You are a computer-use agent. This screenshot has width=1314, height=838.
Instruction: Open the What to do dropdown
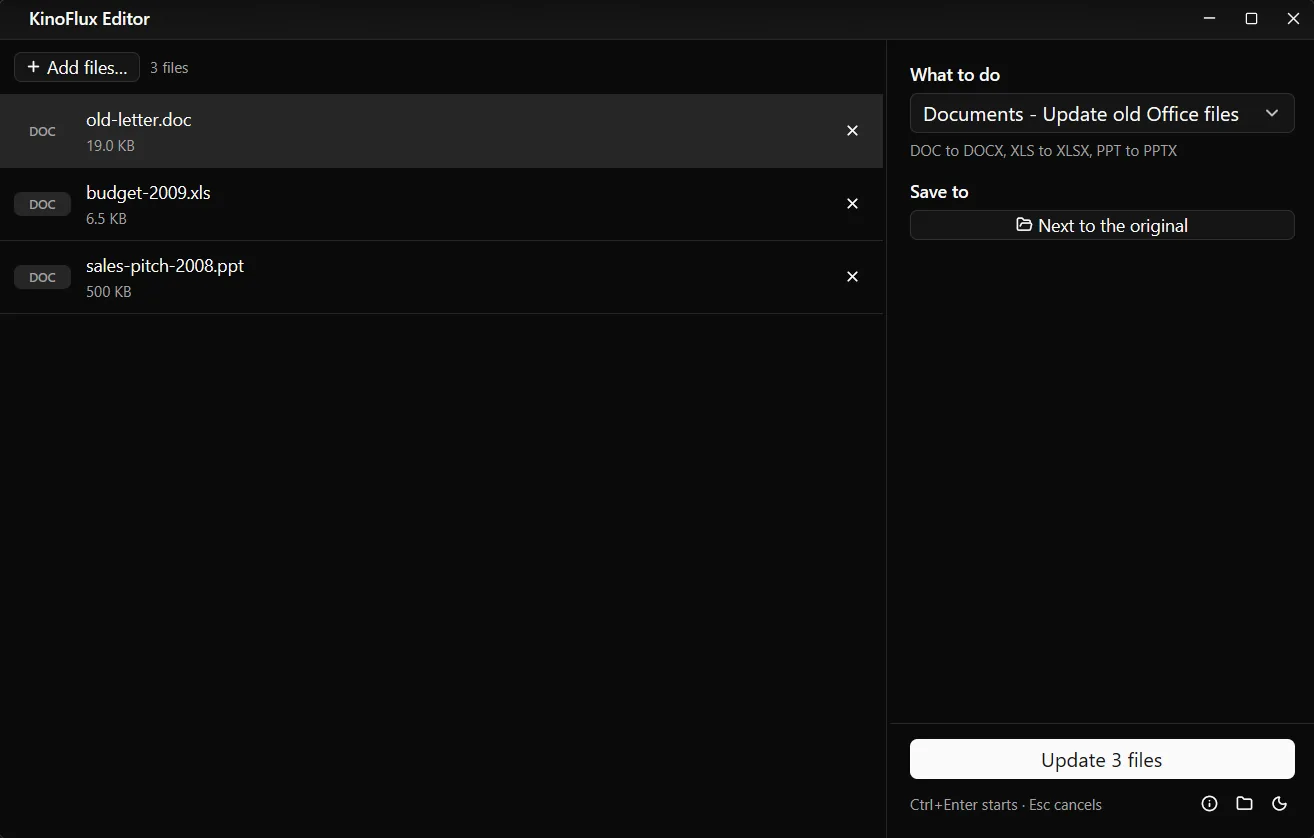(1102, 114)
